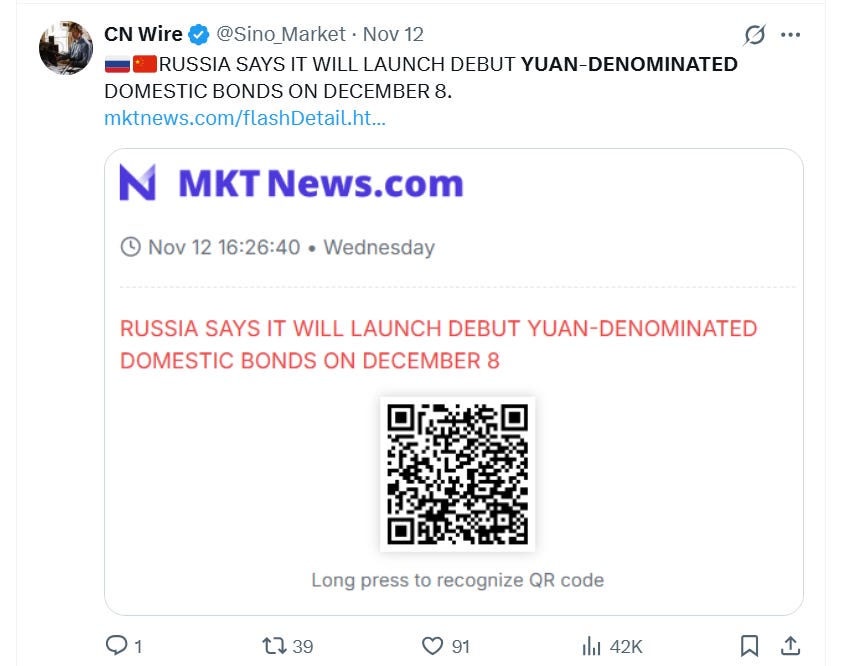The image size is (861, 666).
Task: Bookmark this post
Action: (749, 646)
